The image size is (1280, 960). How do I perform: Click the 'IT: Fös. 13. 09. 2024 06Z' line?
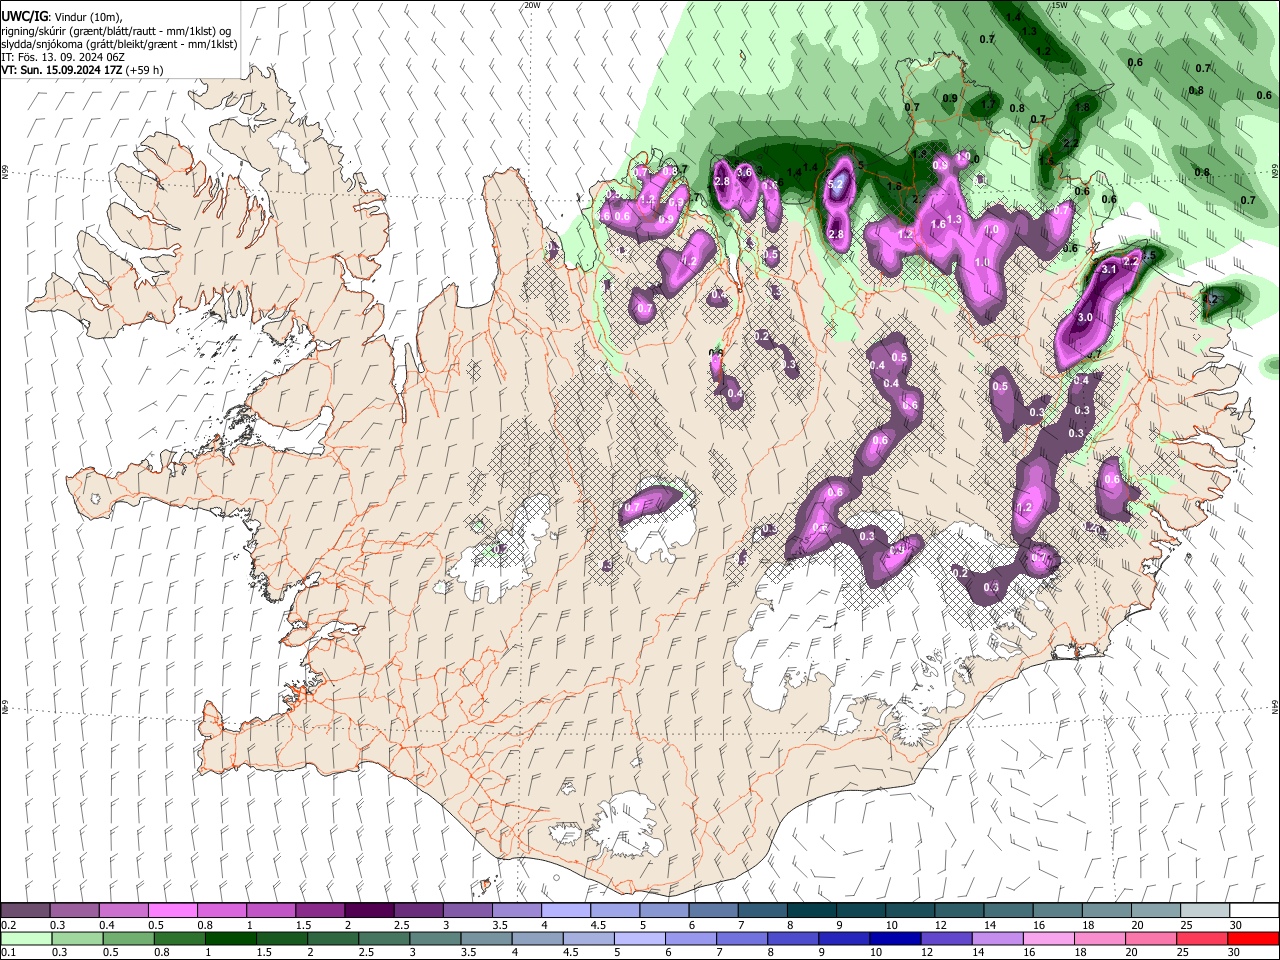63,57
